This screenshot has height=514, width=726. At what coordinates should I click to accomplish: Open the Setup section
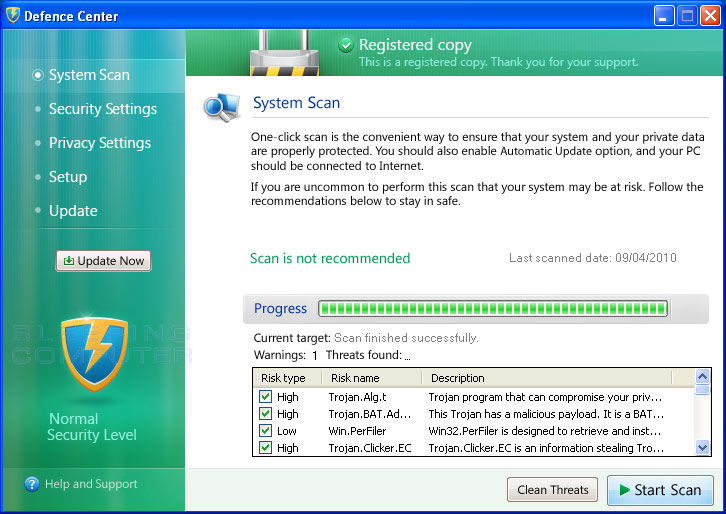68,177
